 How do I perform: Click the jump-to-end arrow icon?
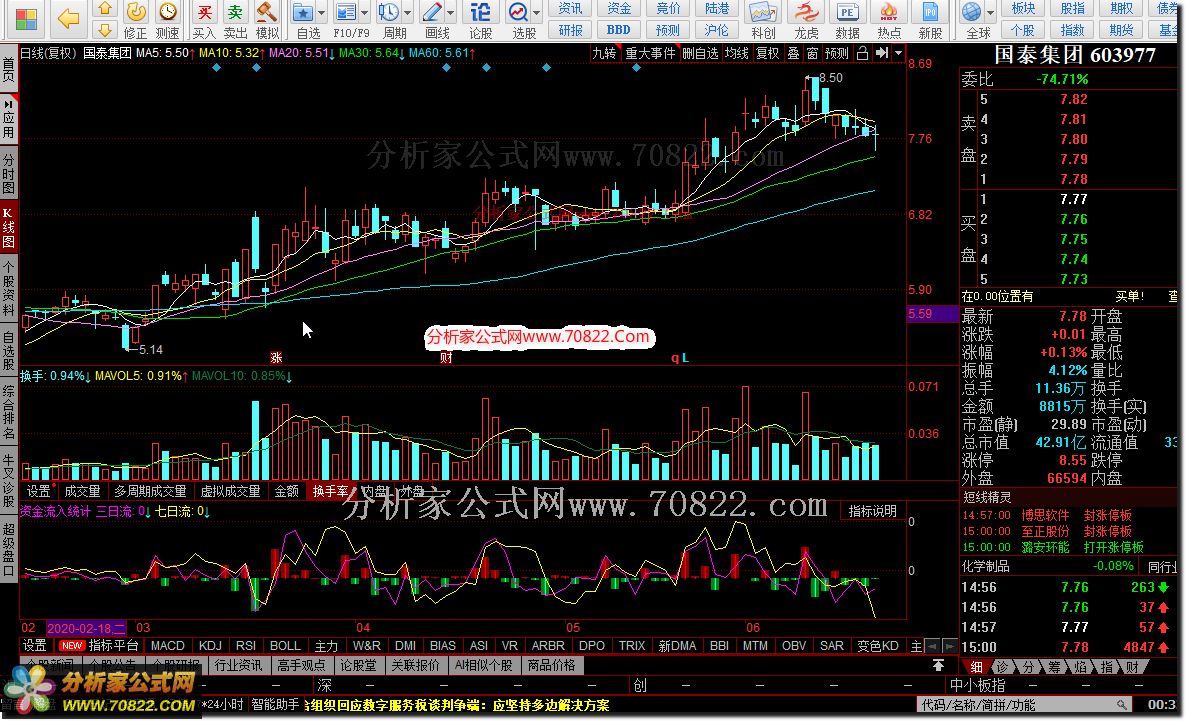coord(881,53)
